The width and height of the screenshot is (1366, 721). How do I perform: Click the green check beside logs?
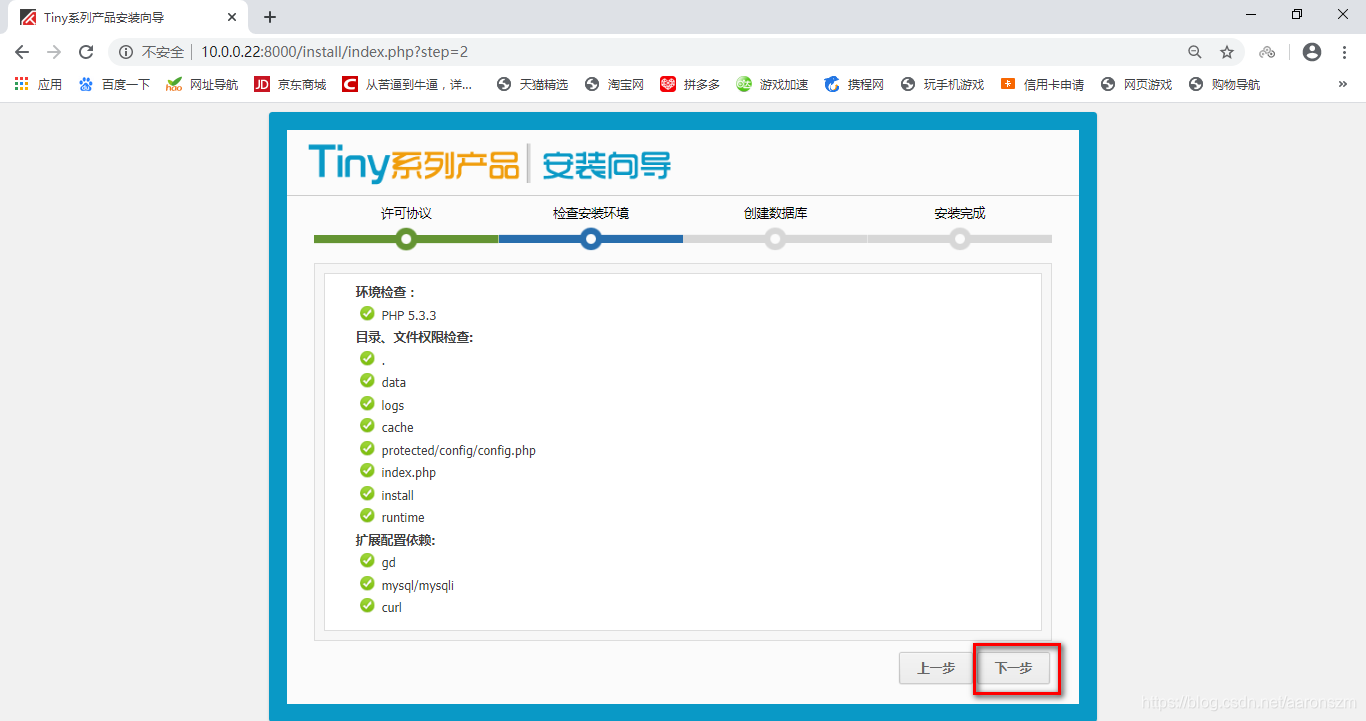pos(367,403)
